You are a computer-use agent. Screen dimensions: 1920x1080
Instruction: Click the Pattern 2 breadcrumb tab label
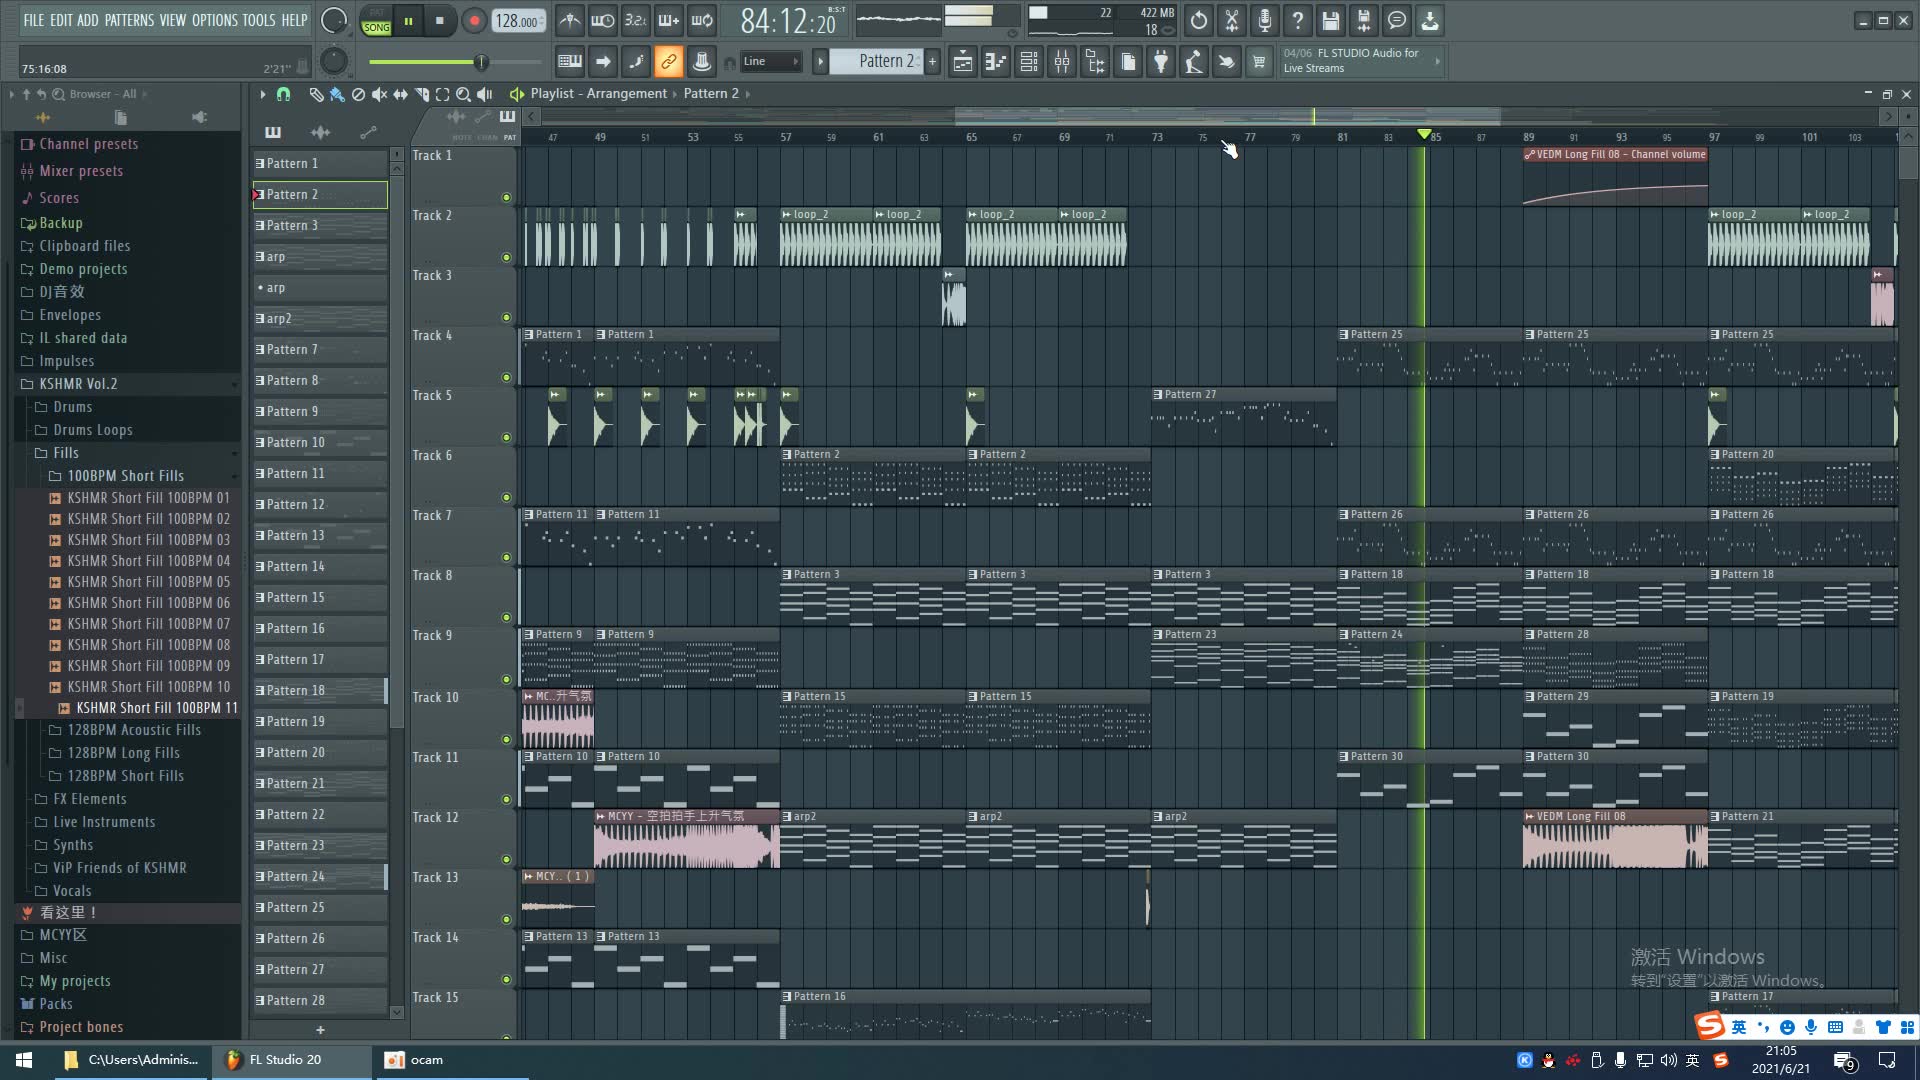[712, 92]
